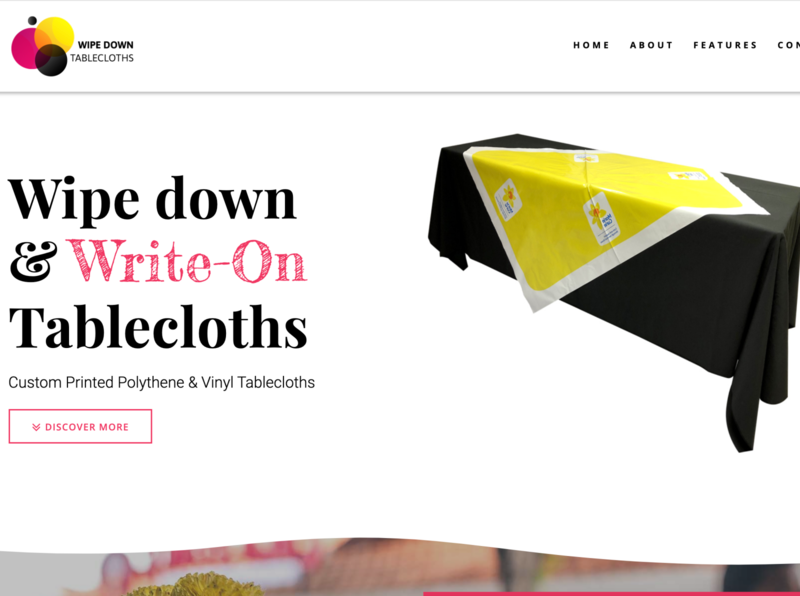Click the black draped table product image
The image size is (800, 596).
click(613, 292)
